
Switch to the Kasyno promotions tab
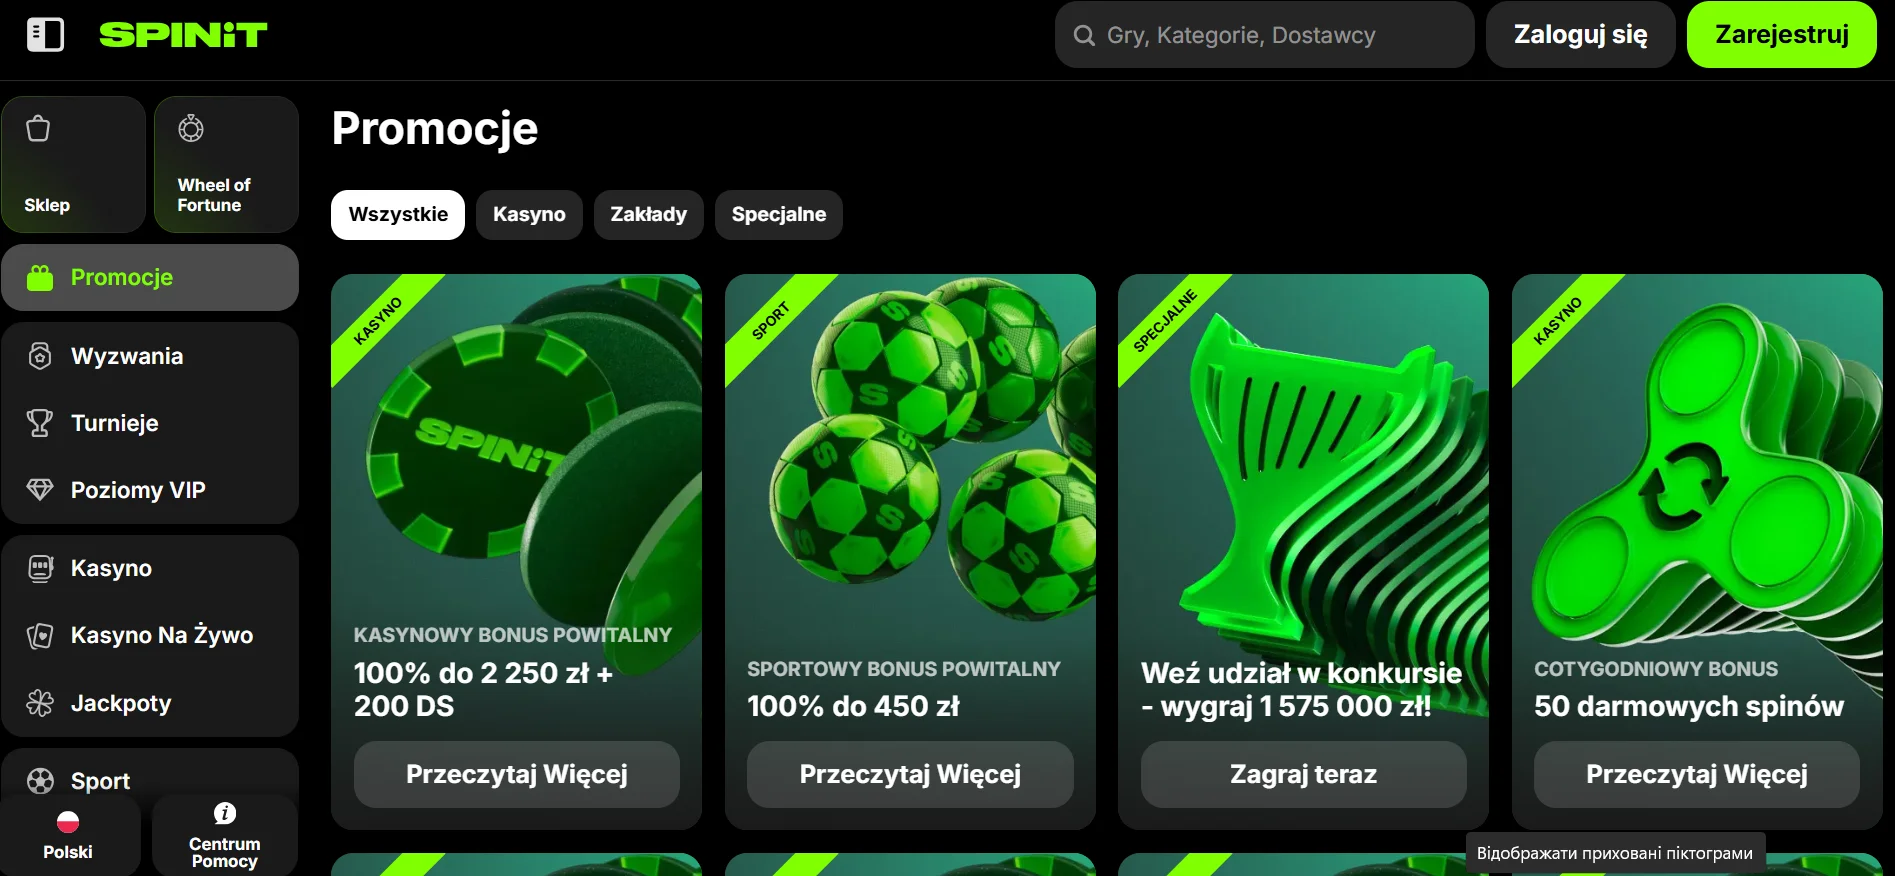point(529,215)
